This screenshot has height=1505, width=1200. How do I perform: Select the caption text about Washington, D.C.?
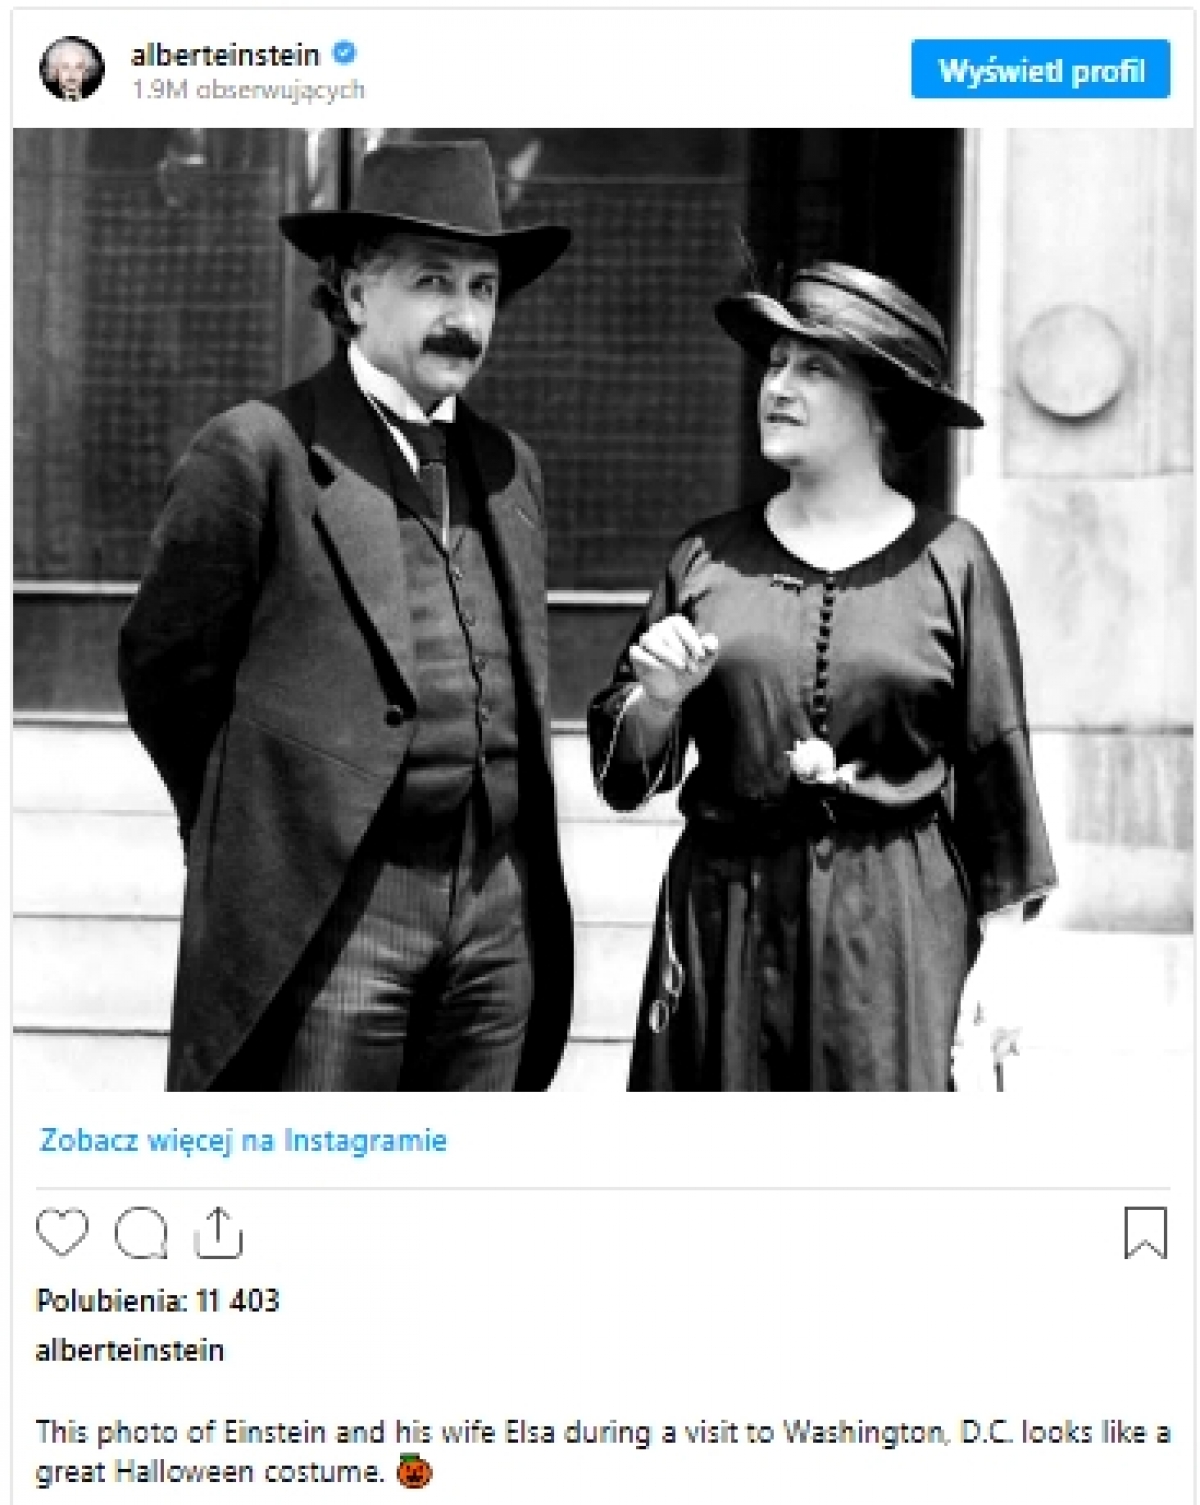(603, 1452)
